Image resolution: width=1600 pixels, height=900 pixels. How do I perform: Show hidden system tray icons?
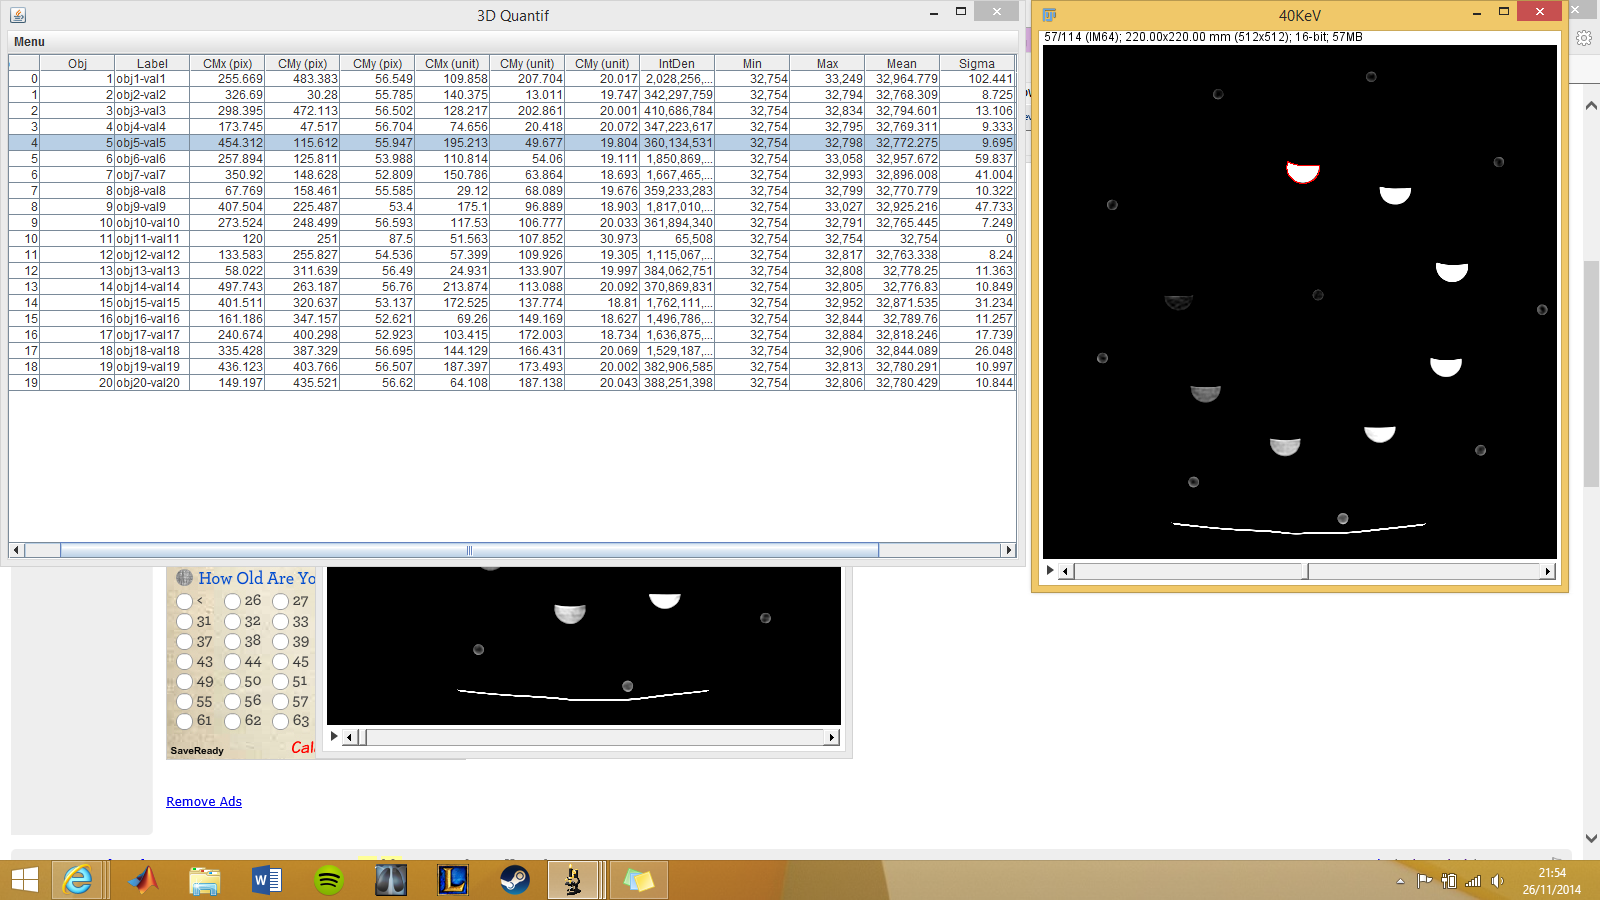click(x=1400, y=881)
